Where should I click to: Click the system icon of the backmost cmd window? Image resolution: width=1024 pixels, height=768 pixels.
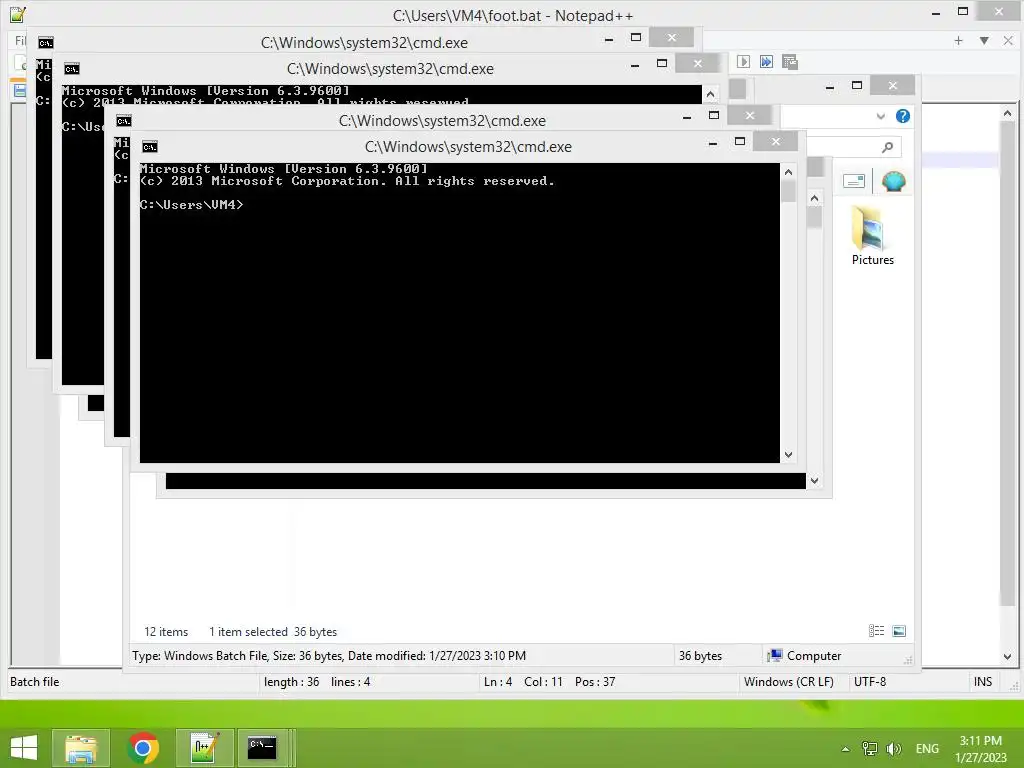pos(45,43)
